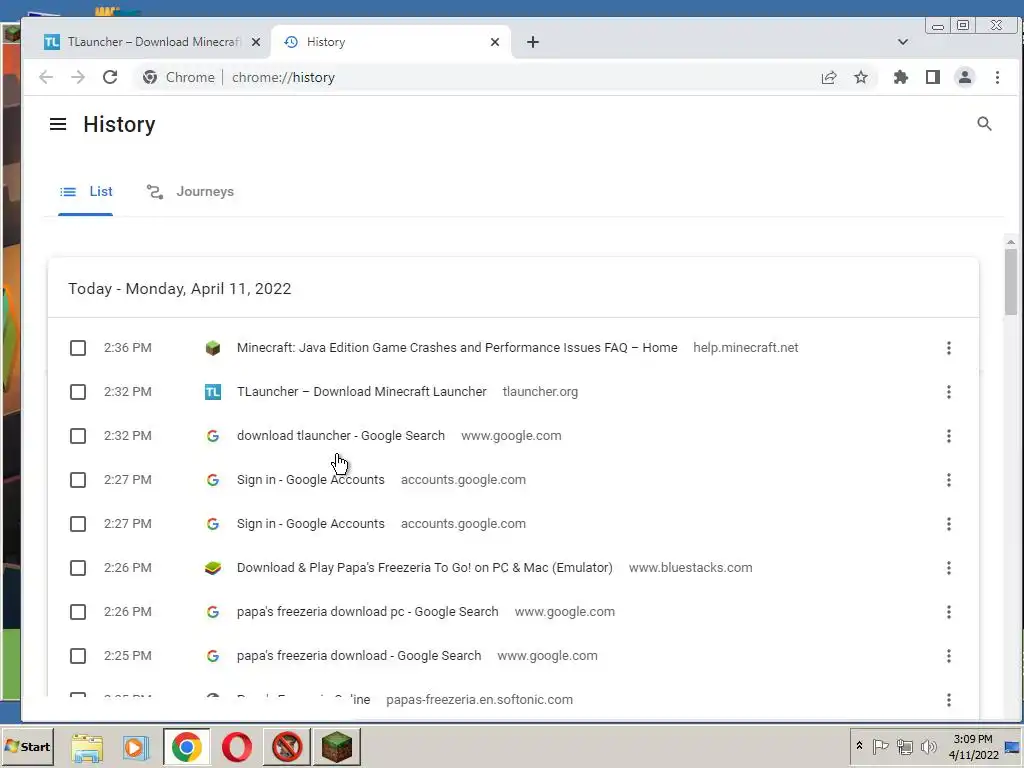This screenshot has height=768, width=1024.
Task: Check the Minecraft Java Edition FAQ entry
Action: pyautogui.click(x=78, y=348)
